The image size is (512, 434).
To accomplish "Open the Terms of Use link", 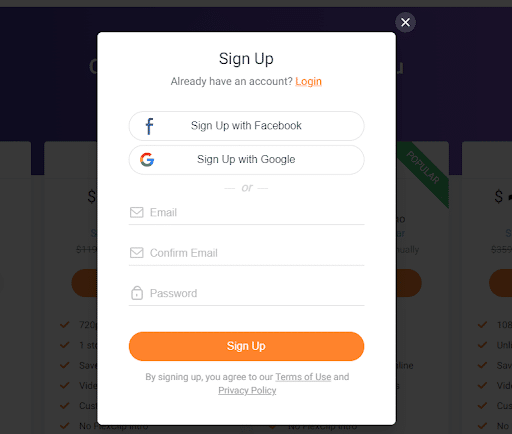I will pyautogui.click(x=303, y=377).
